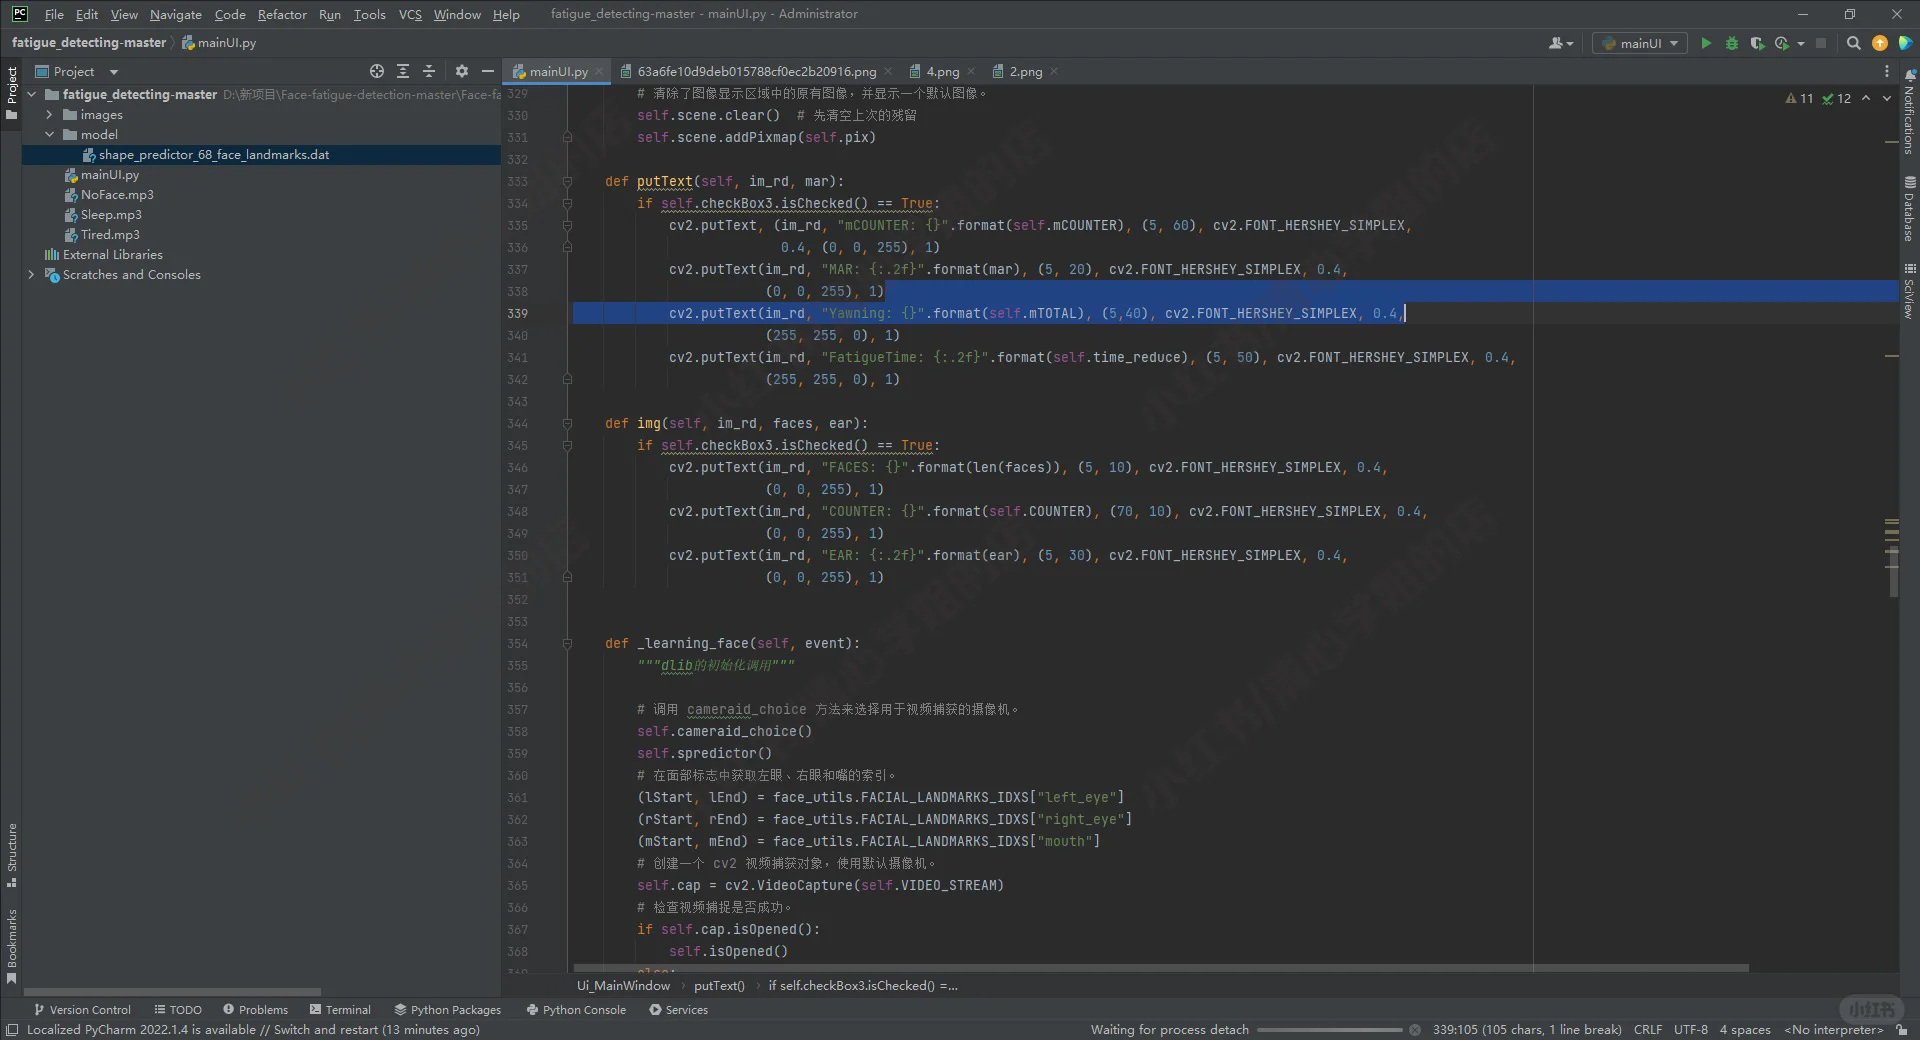1920x1040 pixels.
Task: Cancel the background process in status bar
Action: [1414, 1029]
